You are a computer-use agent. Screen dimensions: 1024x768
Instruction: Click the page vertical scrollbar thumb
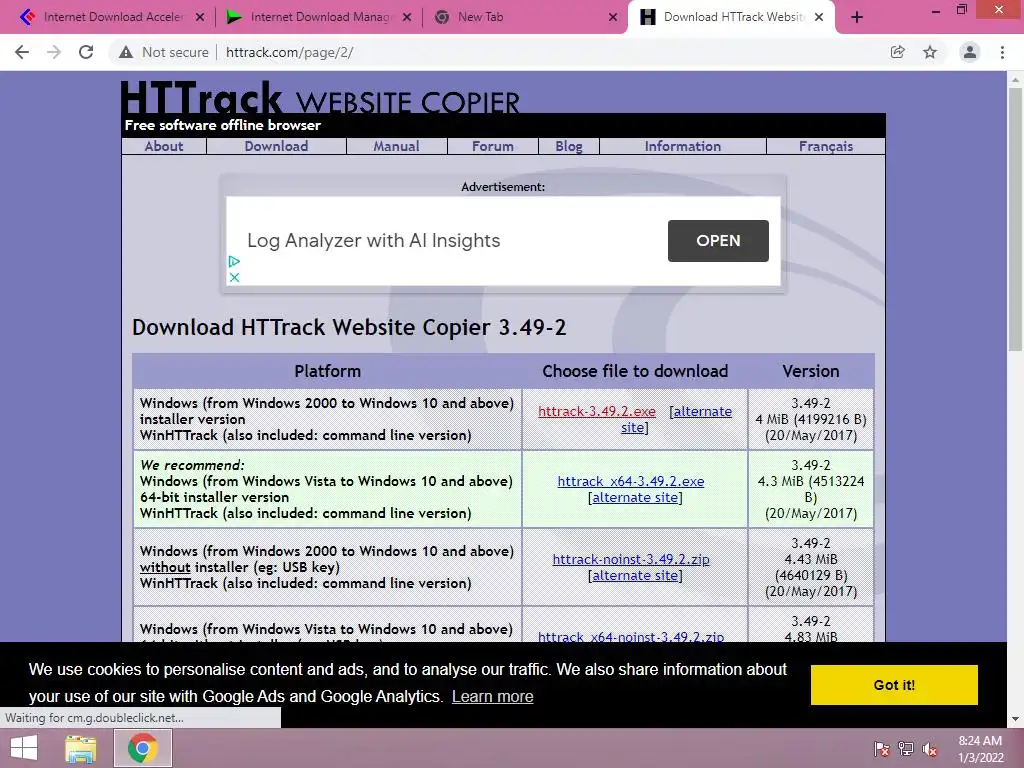tap(1015, 220)
